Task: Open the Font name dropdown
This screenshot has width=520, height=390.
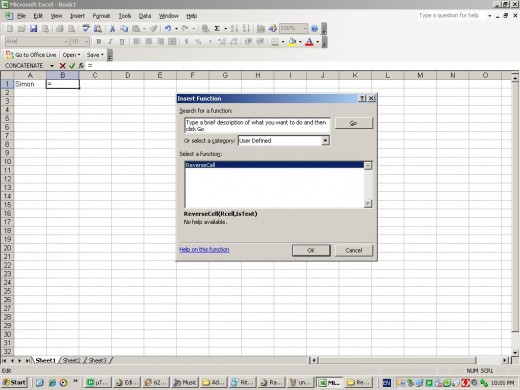Action: pyautogui.click(x=66, y=42)
